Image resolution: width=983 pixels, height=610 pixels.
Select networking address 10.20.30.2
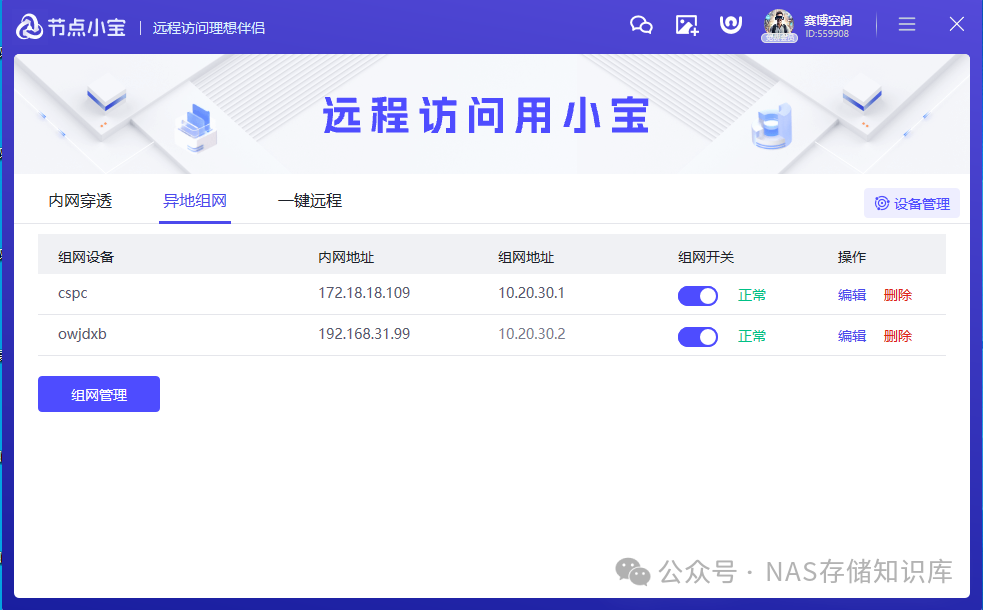pos(532,334)
